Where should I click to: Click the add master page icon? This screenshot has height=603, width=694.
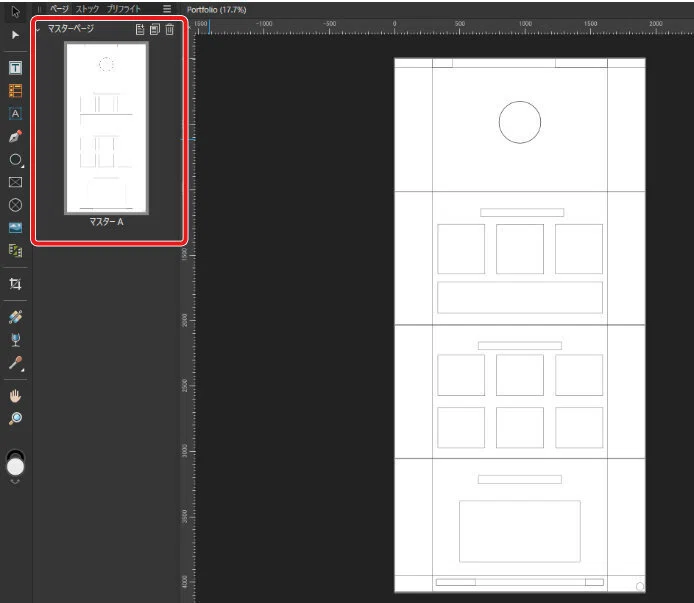[140, 30]
